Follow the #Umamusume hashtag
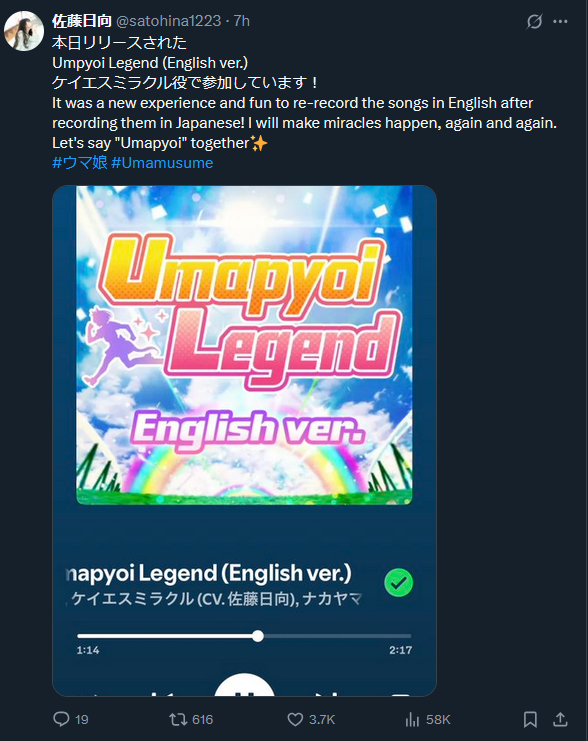Viewport: 588px width, 741px height. click(162, 163)
